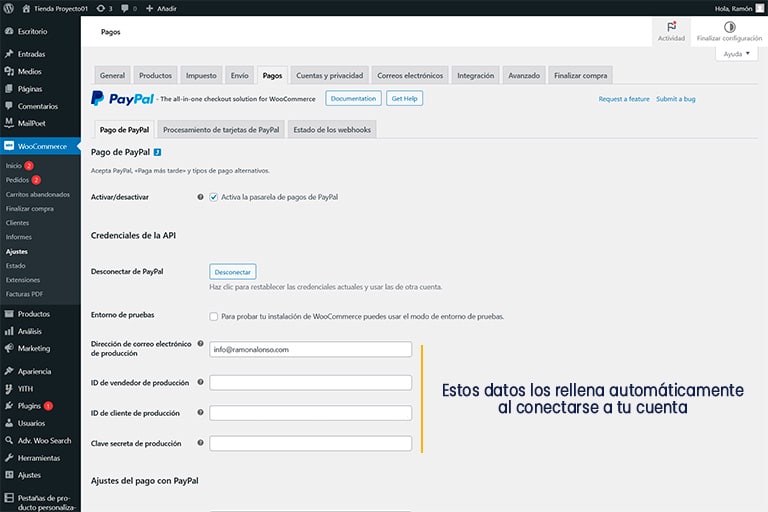Viewport: 768px width, 512px height.
Task: Open Escritorio dashboard icon in sidebar
Action: (9, 31)
